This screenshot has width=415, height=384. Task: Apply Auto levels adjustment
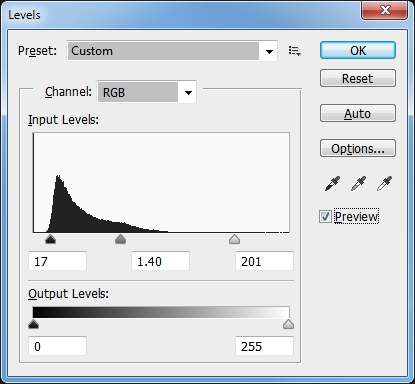tap(358, 114)
